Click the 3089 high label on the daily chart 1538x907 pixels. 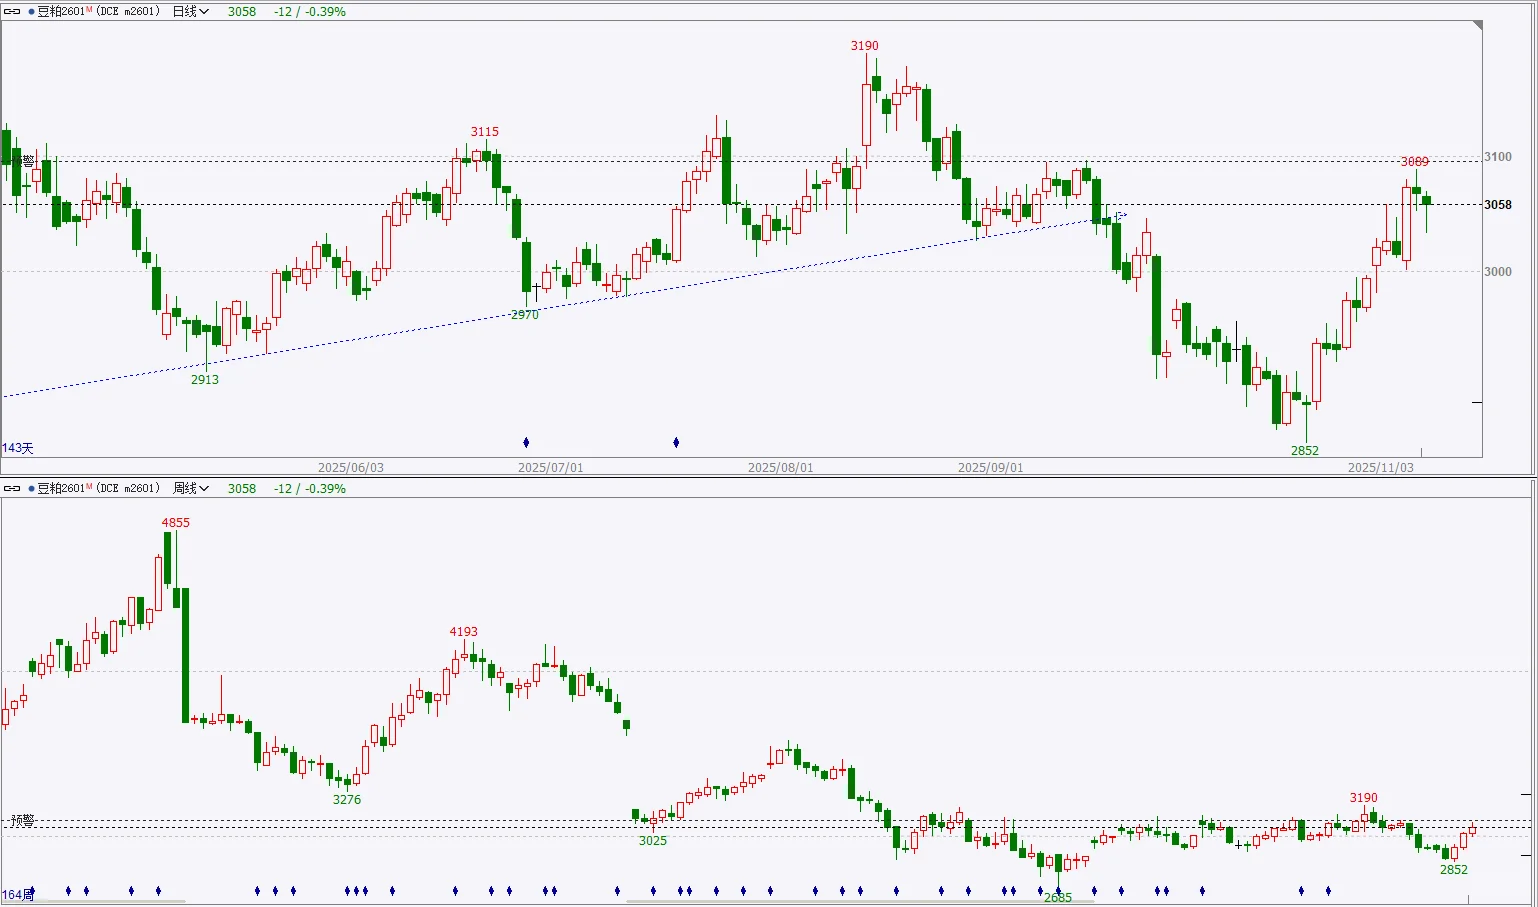(1415, 162)
